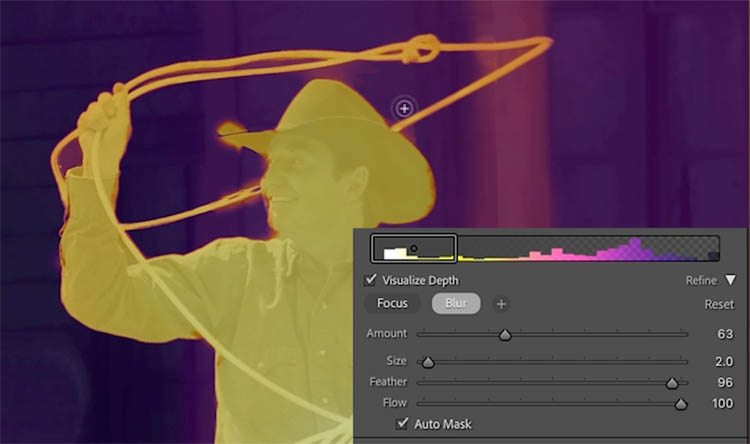Select the Focus brush mode

392,303
